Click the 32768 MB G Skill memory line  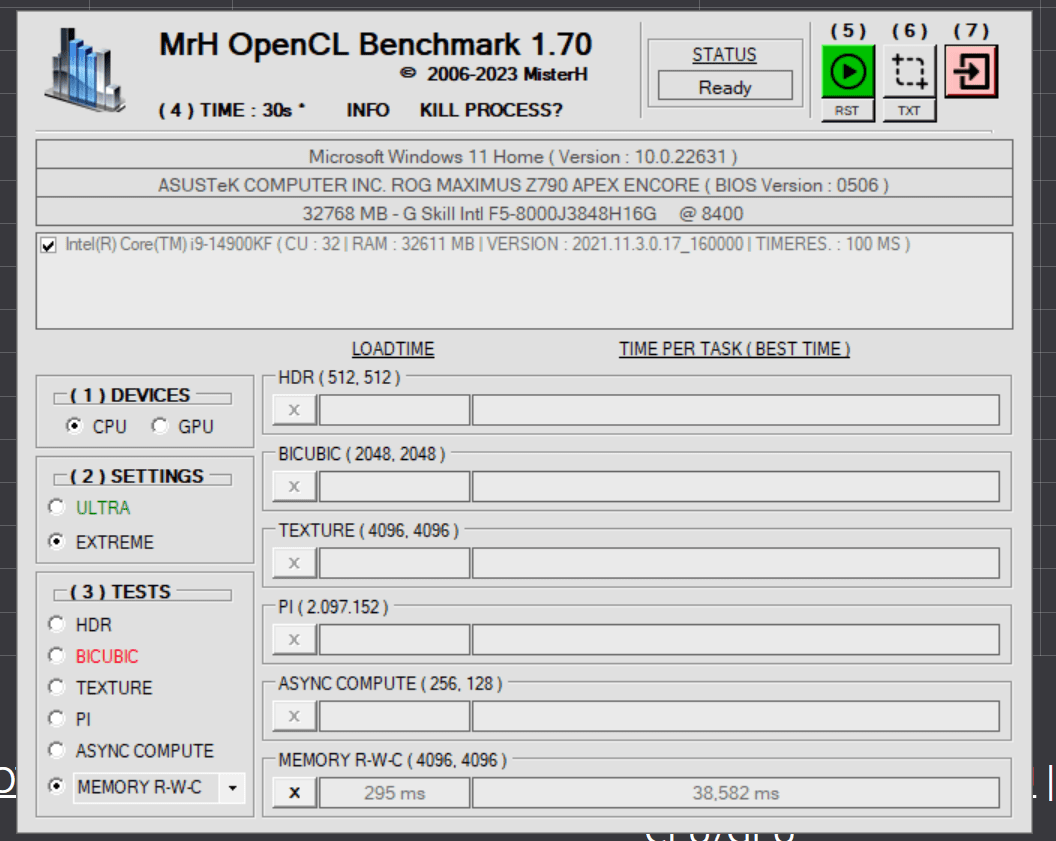pos(524,213)
